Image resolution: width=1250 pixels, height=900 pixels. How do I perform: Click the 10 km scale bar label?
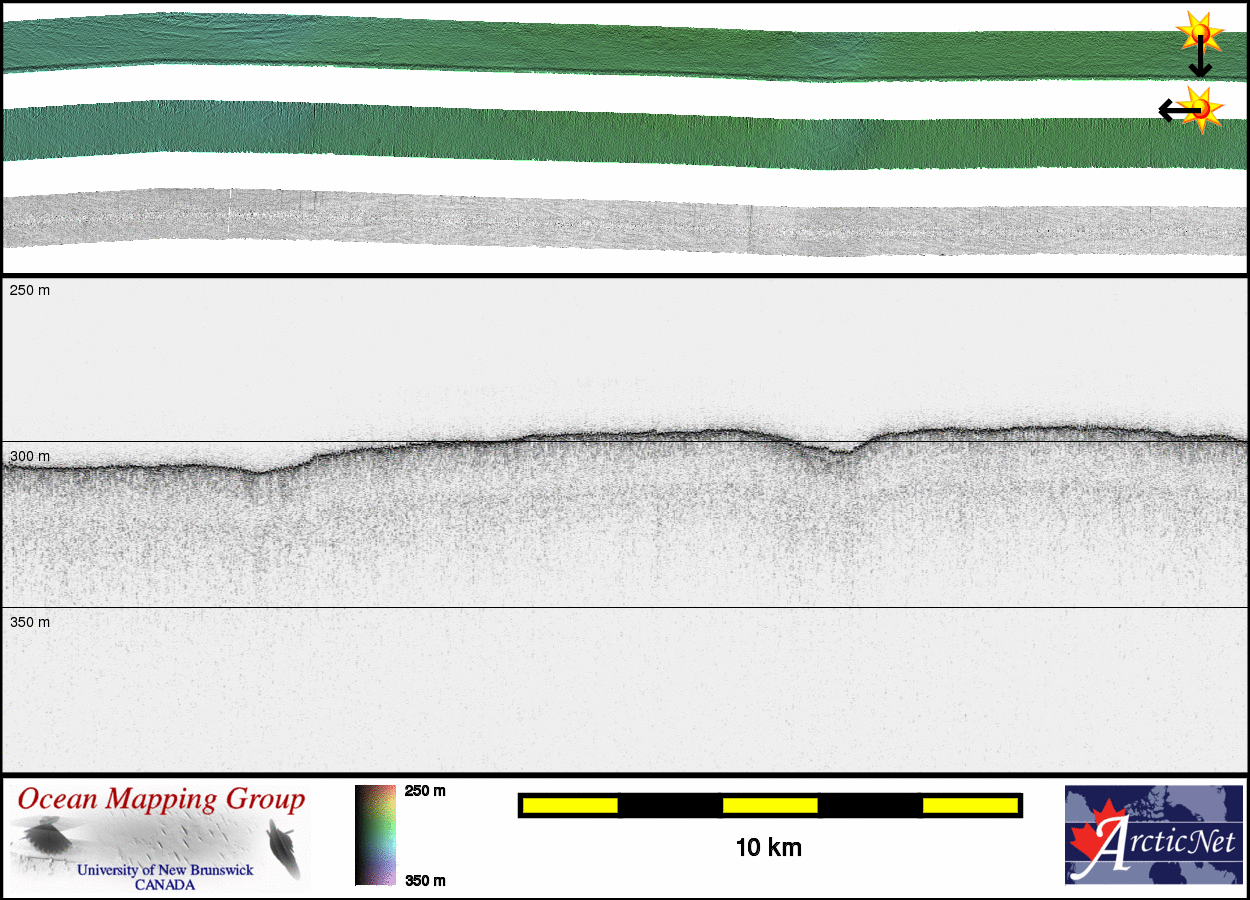[768, 848]
